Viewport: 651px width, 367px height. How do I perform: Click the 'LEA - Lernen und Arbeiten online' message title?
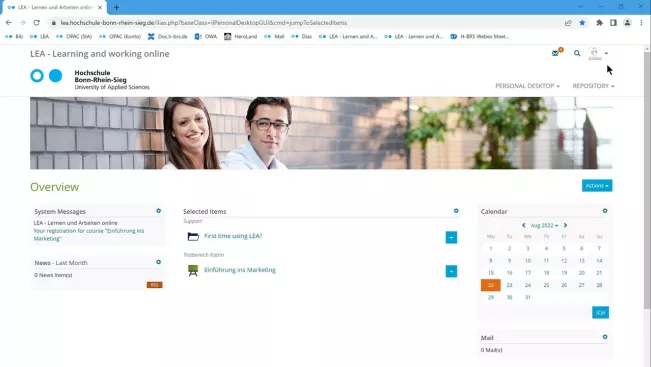click(76, 223)
